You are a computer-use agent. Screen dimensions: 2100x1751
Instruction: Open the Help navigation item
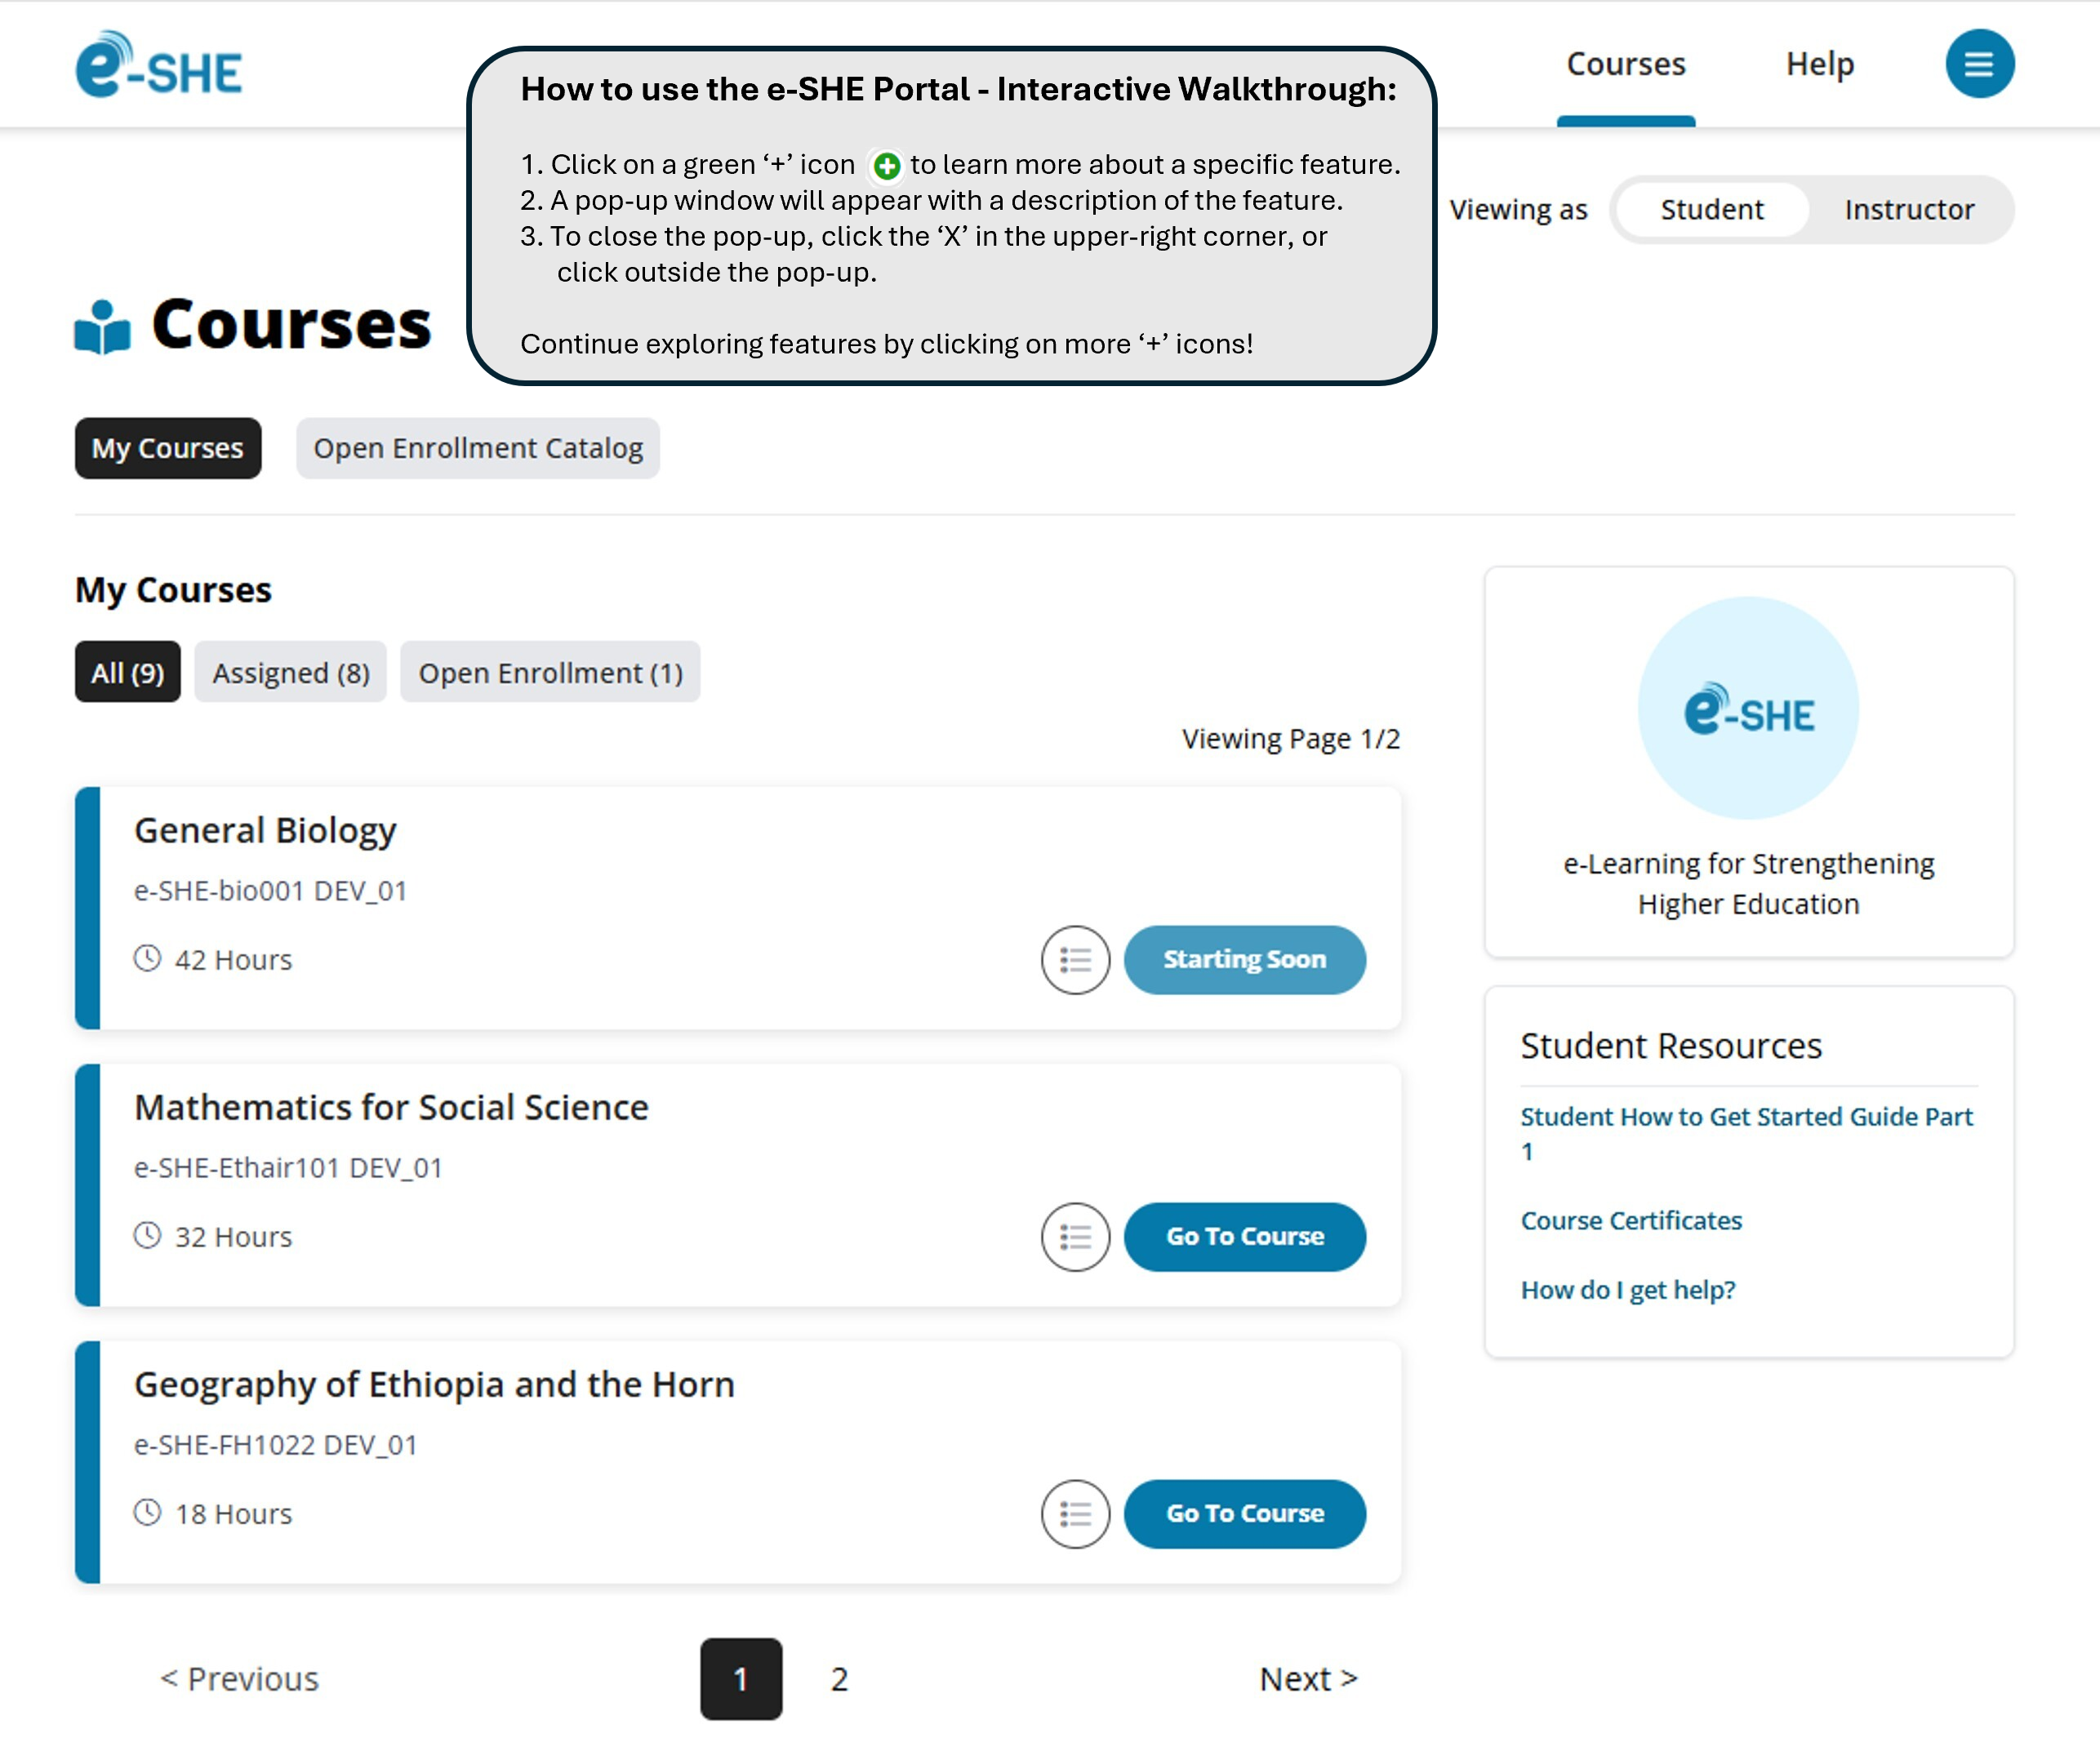click(1819, 64)
